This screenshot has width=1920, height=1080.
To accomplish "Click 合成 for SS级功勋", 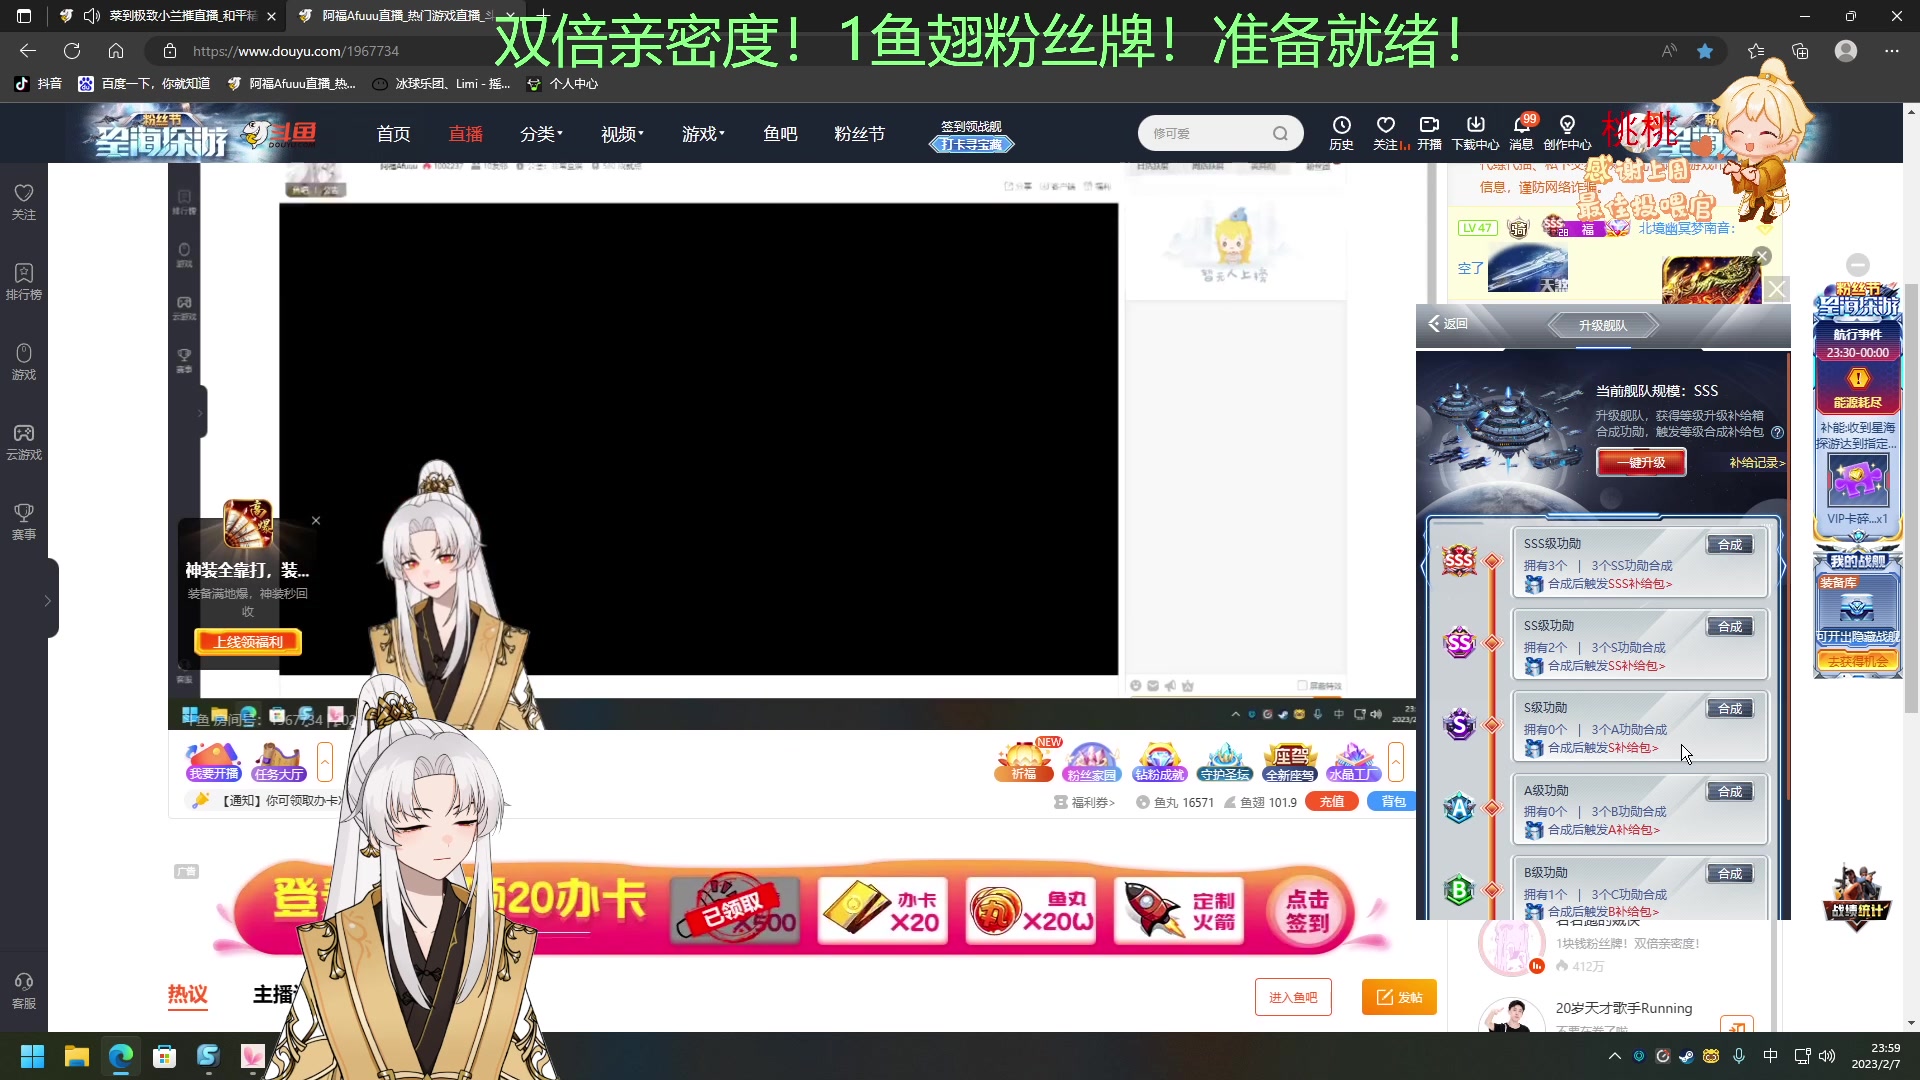I will click(x=1730, y=627).
